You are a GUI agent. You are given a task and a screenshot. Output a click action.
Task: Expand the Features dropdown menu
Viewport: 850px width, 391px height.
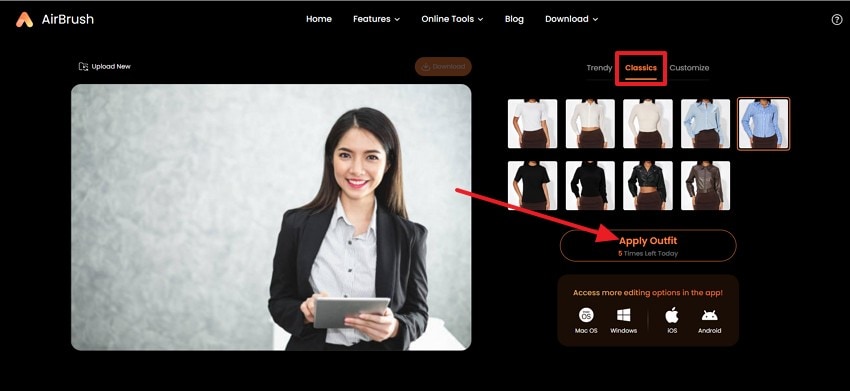point(376,19)
